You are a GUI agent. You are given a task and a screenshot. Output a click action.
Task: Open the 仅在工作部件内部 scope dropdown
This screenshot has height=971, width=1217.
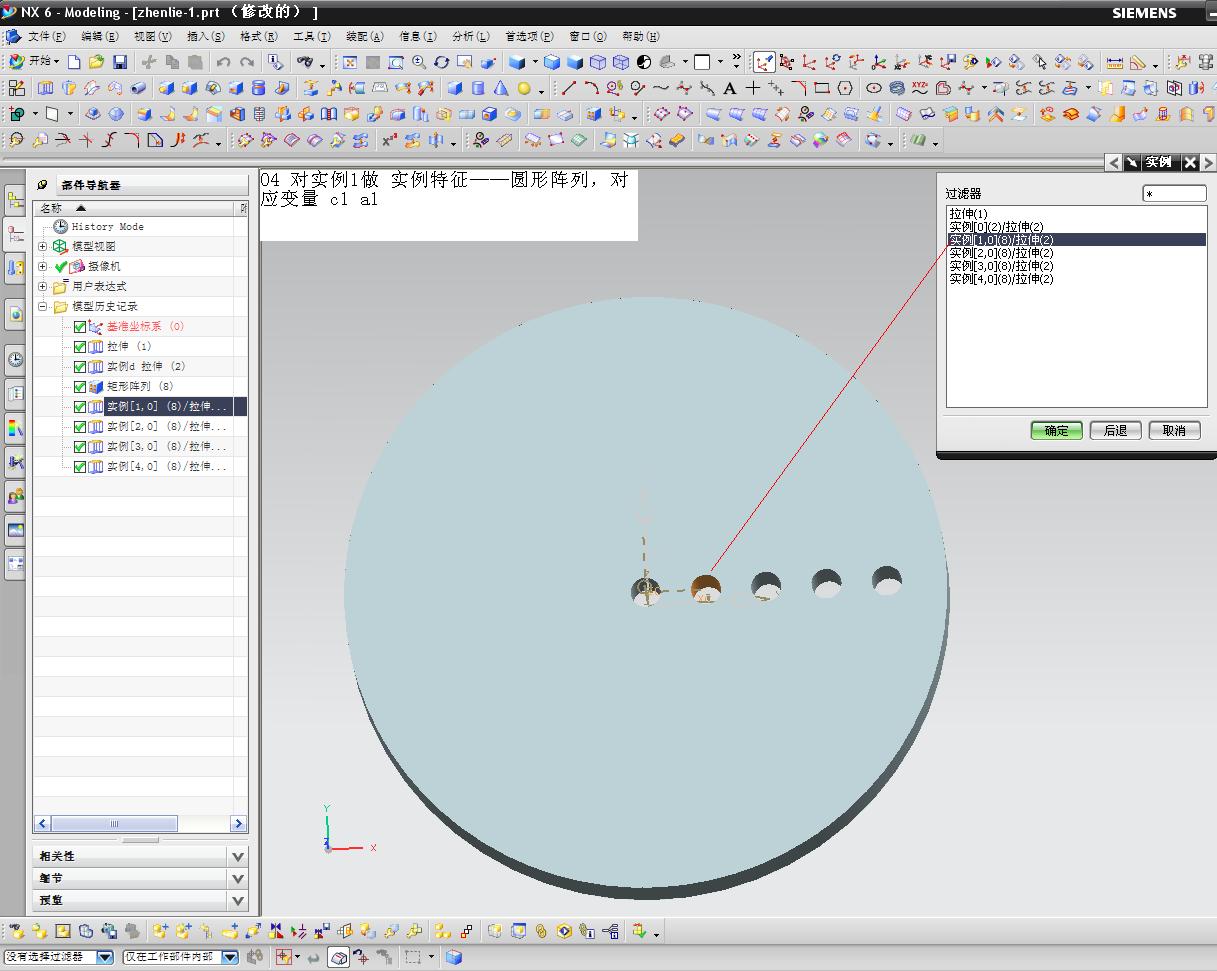[x=230, y=957]
